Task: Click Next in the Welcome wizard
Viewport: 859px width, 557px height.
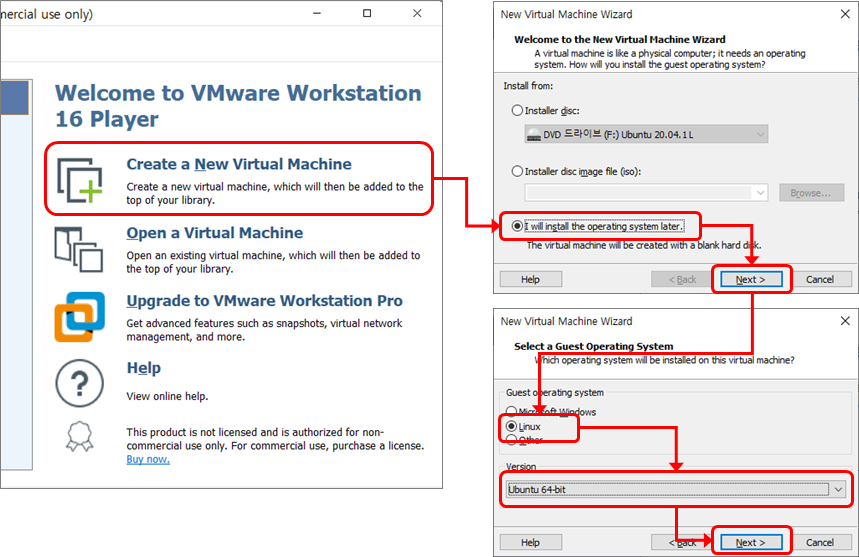Action: [751, 279]
